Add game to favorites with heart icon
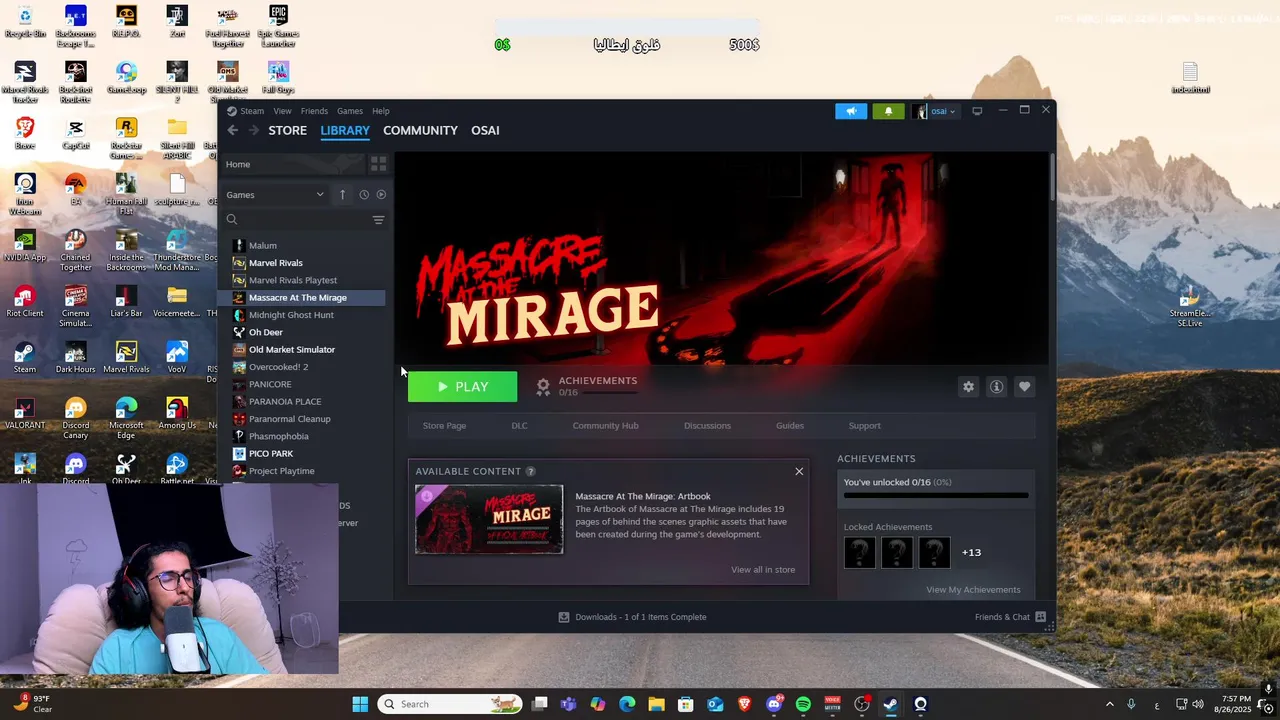 [1024, 387]
